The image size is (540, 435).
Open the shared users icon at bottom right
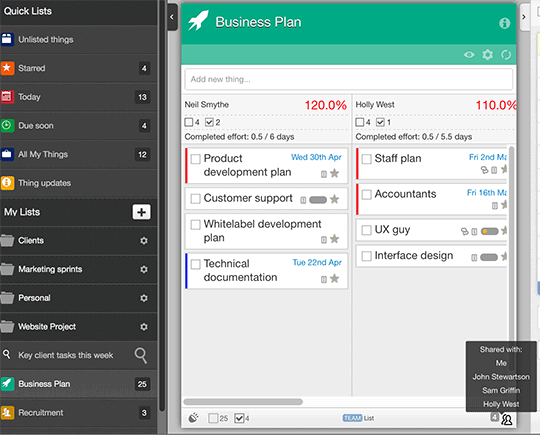click(507, 419)
